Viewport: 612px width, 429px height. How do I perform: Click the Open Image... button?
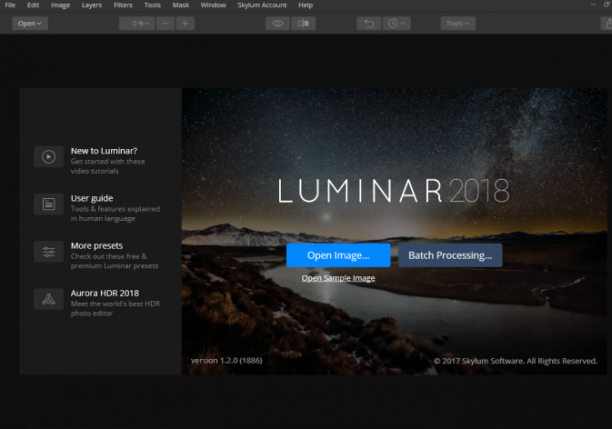pyautogui.click(x=338, y=255)
